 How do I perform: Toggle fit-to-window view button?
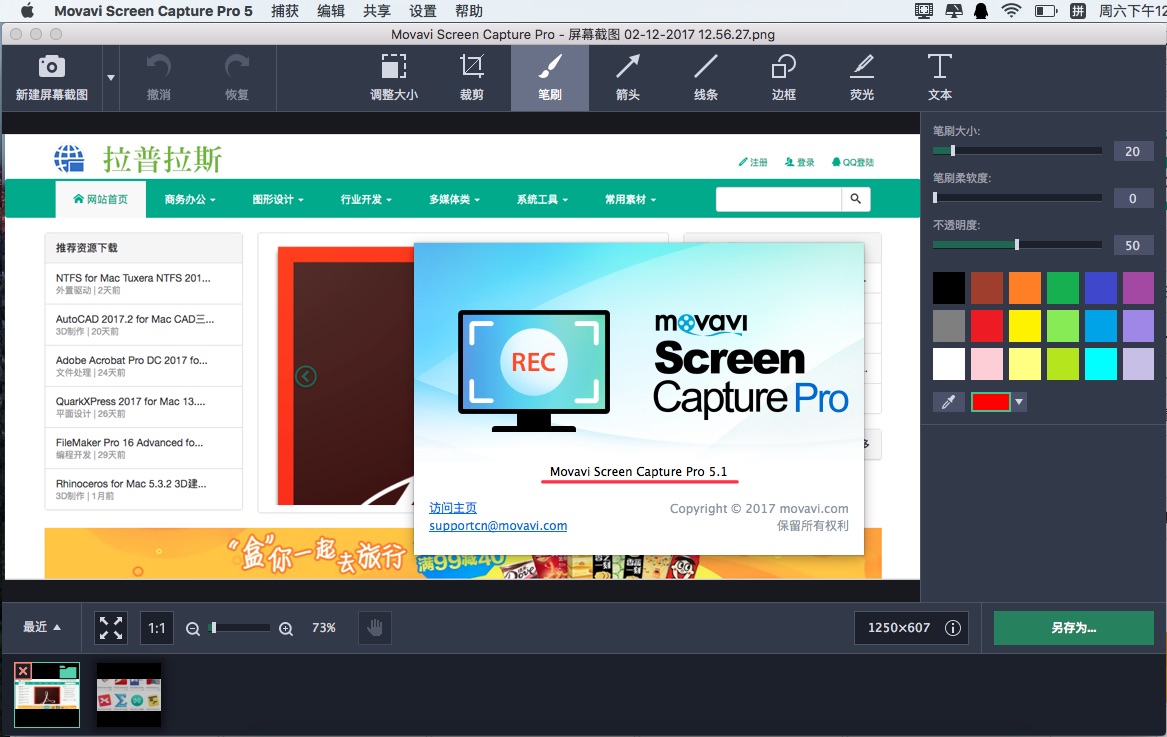coord(111,628)
